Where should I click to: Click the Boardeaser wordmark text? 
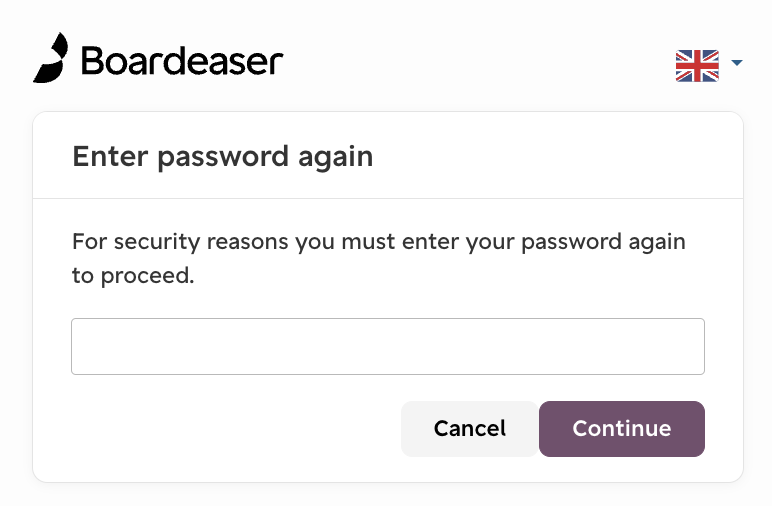pos(182,62)
